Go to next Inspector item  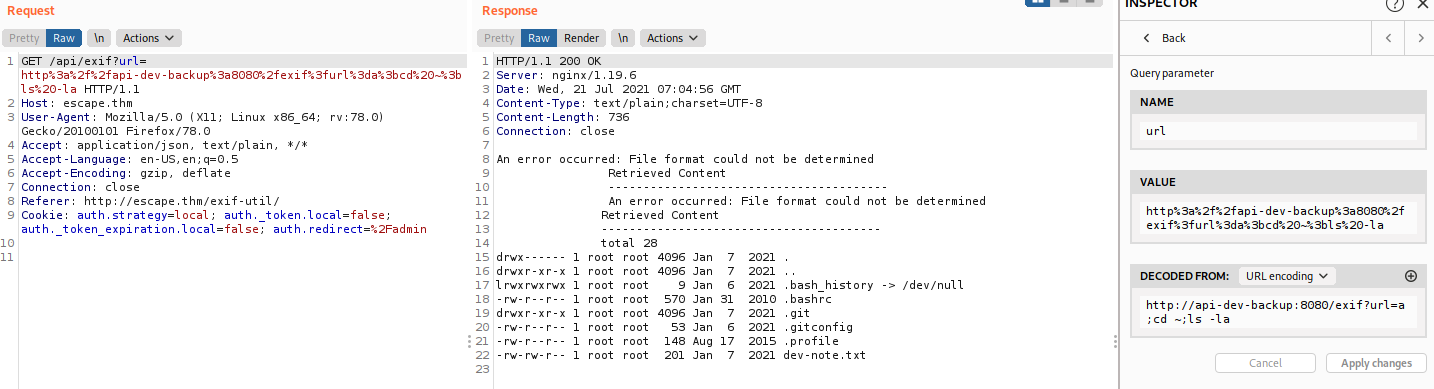pos(1420,38)
